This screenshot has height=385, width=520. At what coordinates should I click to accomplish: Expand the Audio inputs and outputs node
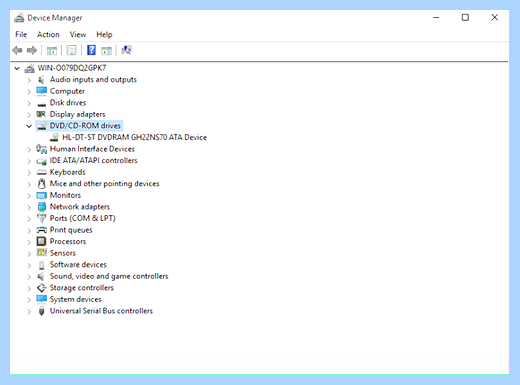click(x=29, y=80)
